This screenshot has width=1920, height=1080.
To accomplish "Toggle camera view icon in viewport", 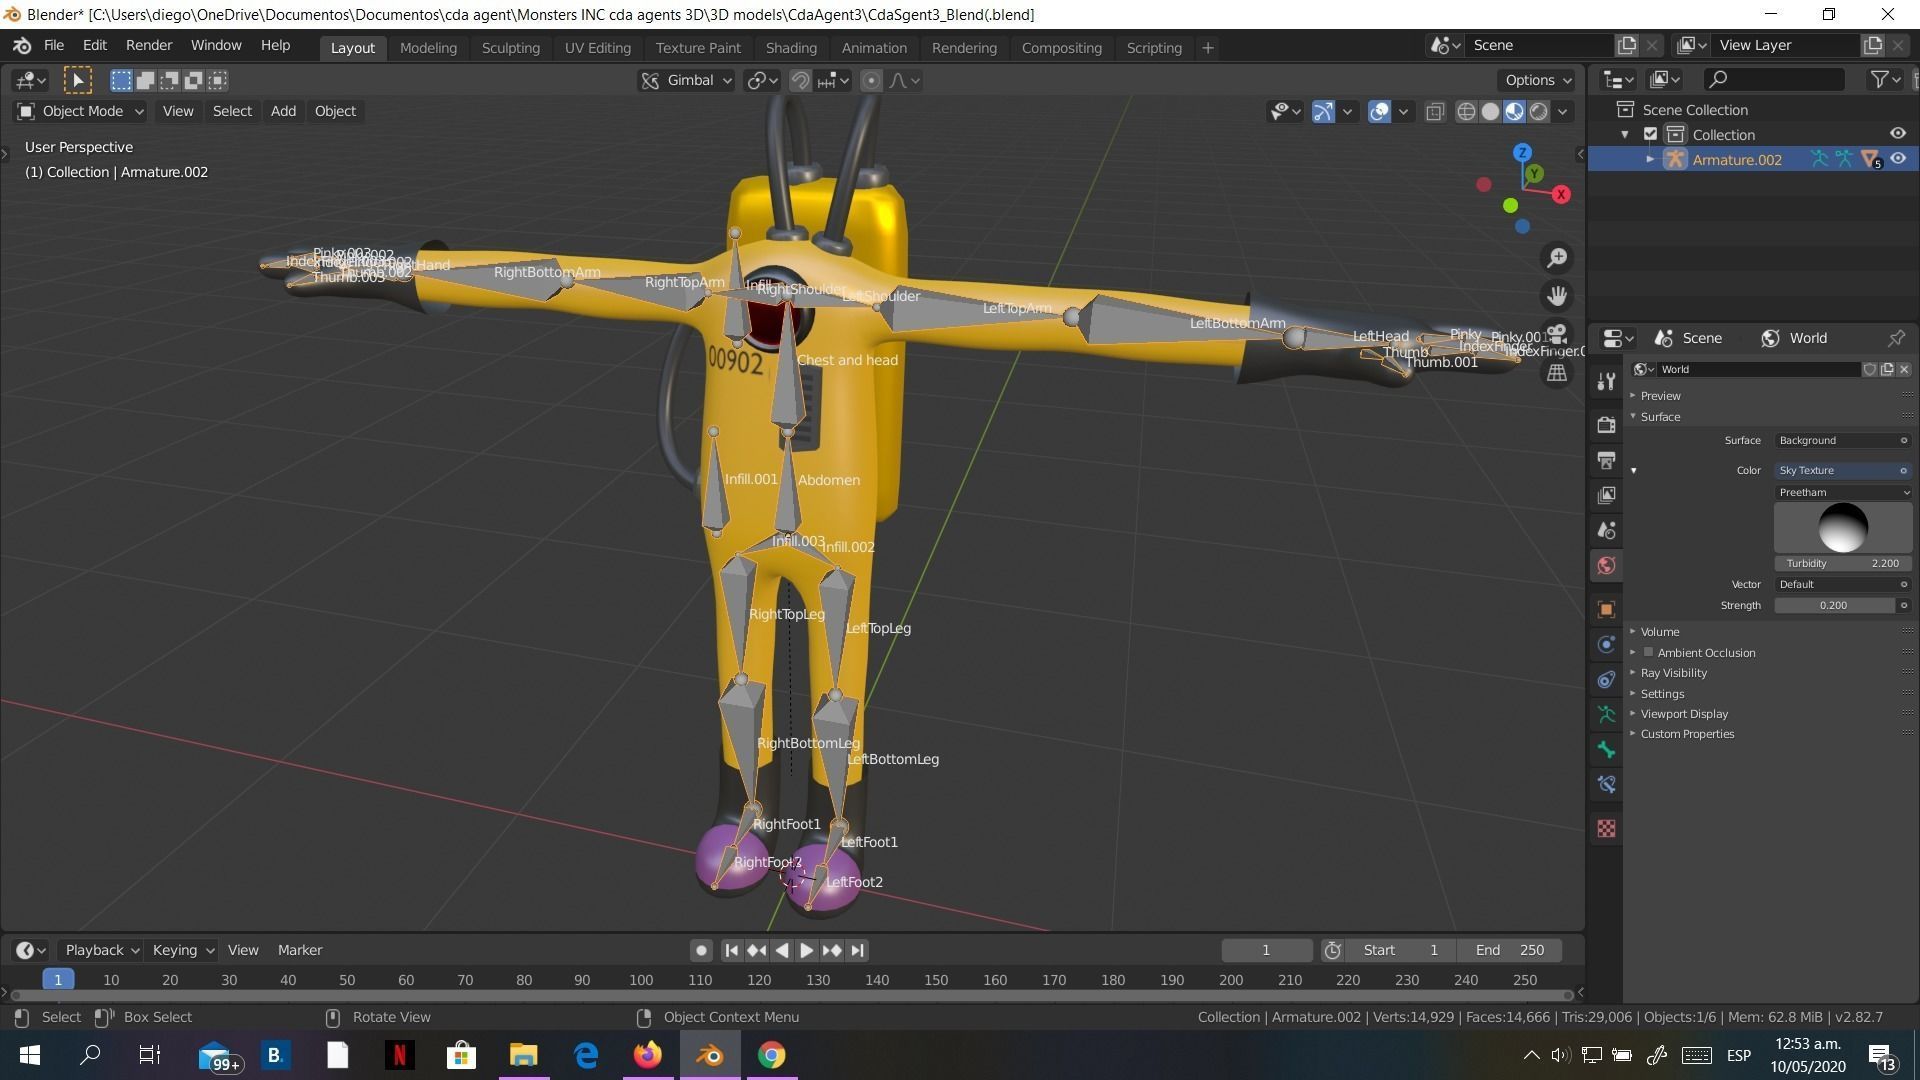I will (1557, 334).
